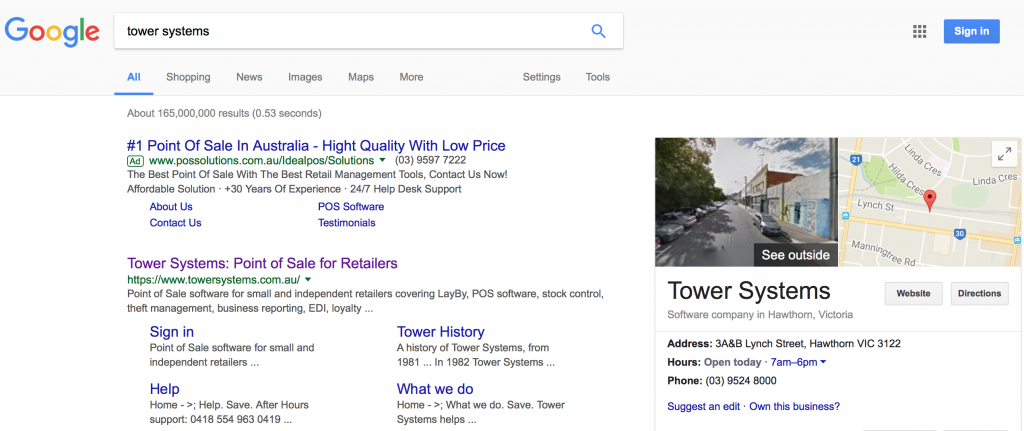
Task: Click phone number (03) 9597 7222
Action: (x=430, y=160)
